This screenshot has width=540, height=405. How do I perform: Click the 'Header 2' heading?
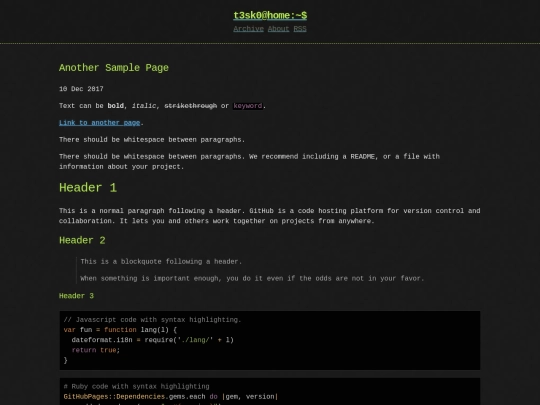(82, 240)
